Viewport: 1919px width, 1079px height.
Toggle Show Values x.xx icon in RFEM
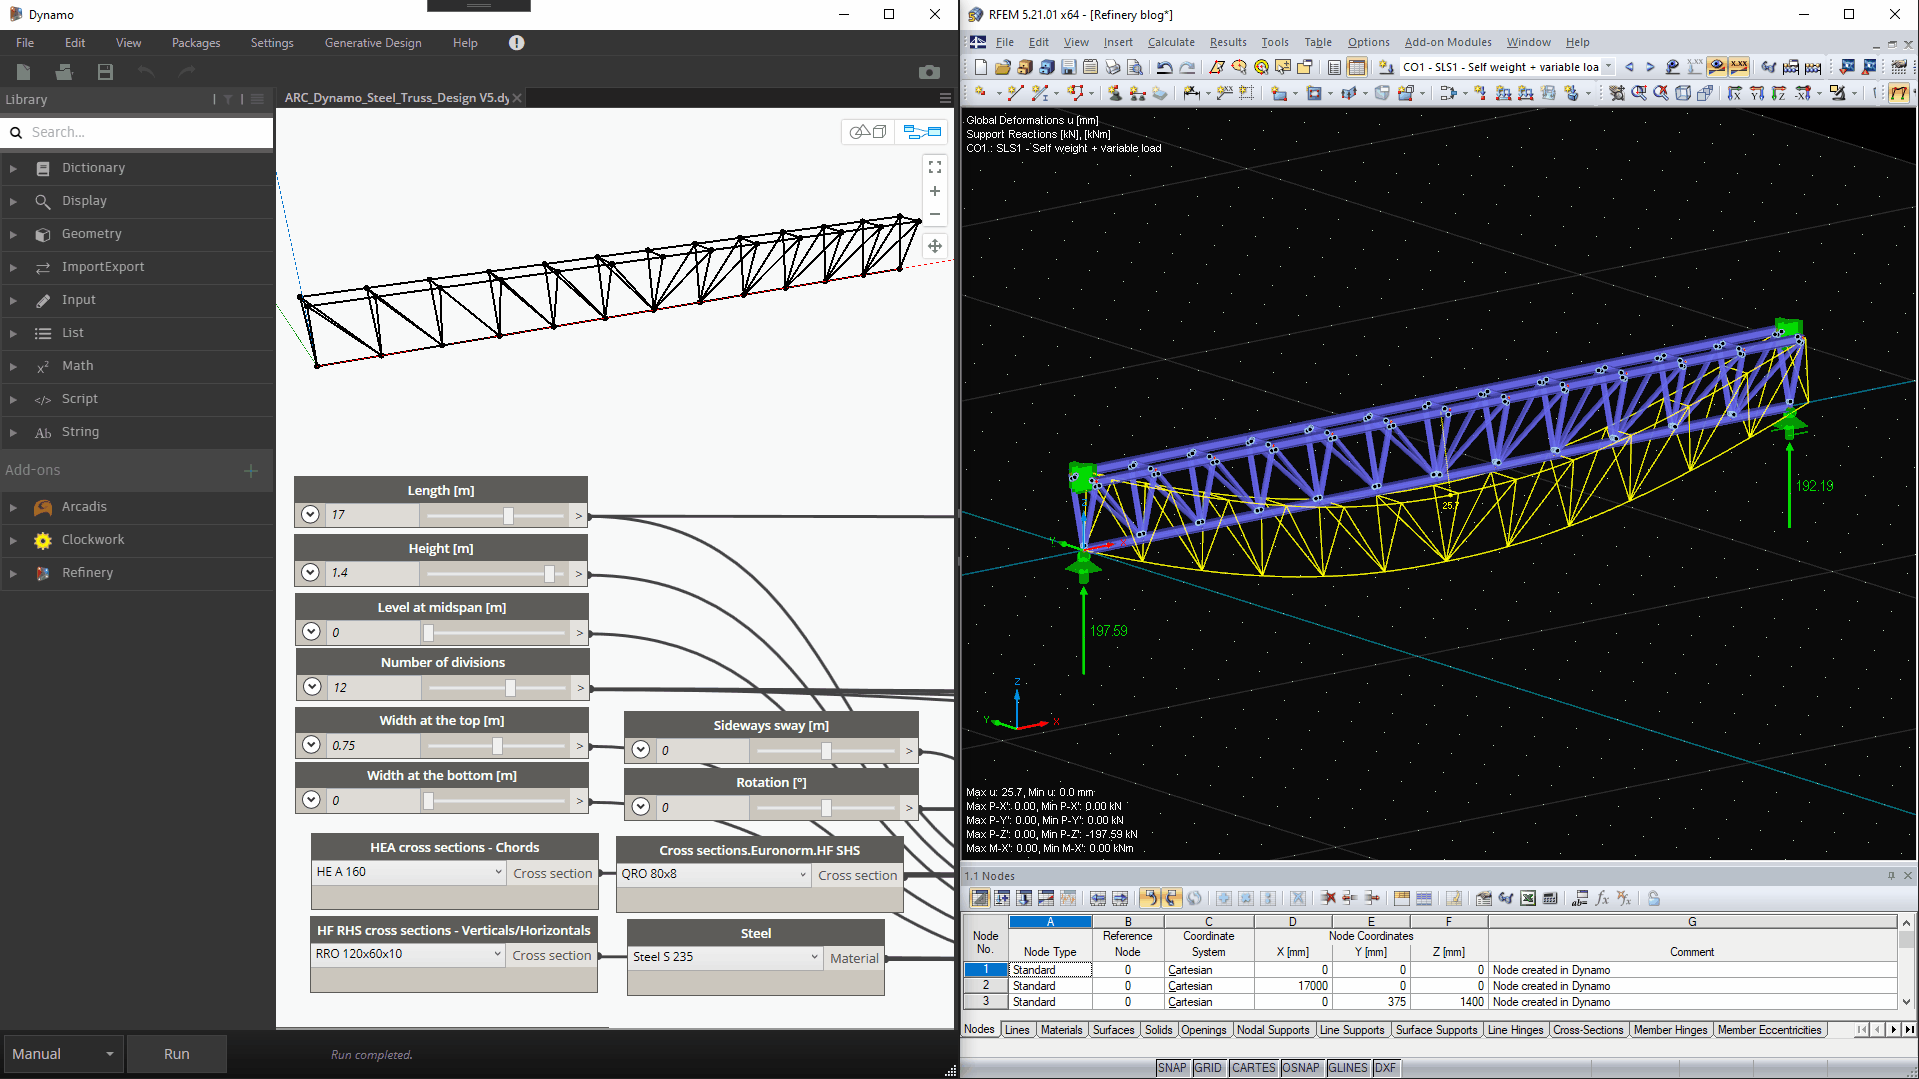[x=1739, y=67]
